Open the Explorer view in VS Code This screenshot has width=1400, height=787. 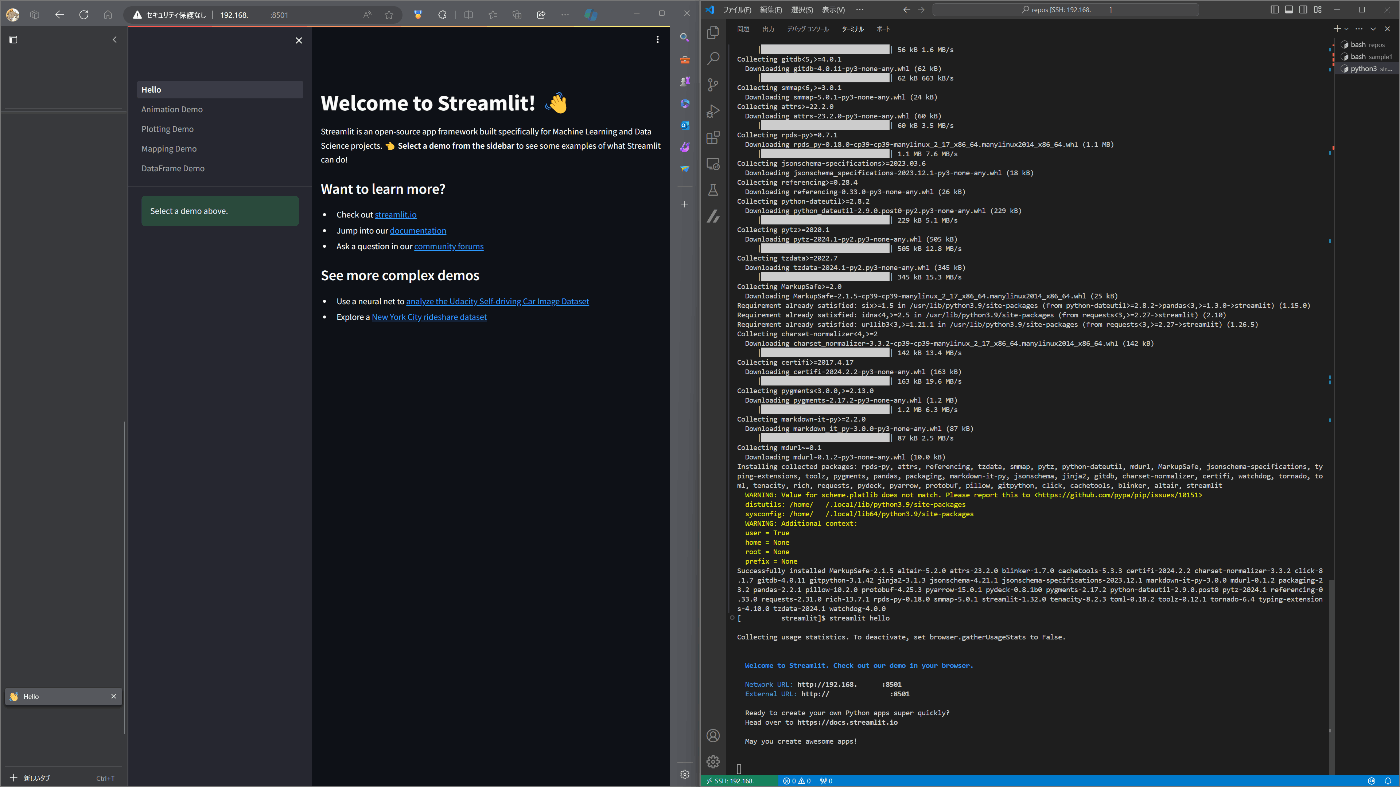click(713, 33)
